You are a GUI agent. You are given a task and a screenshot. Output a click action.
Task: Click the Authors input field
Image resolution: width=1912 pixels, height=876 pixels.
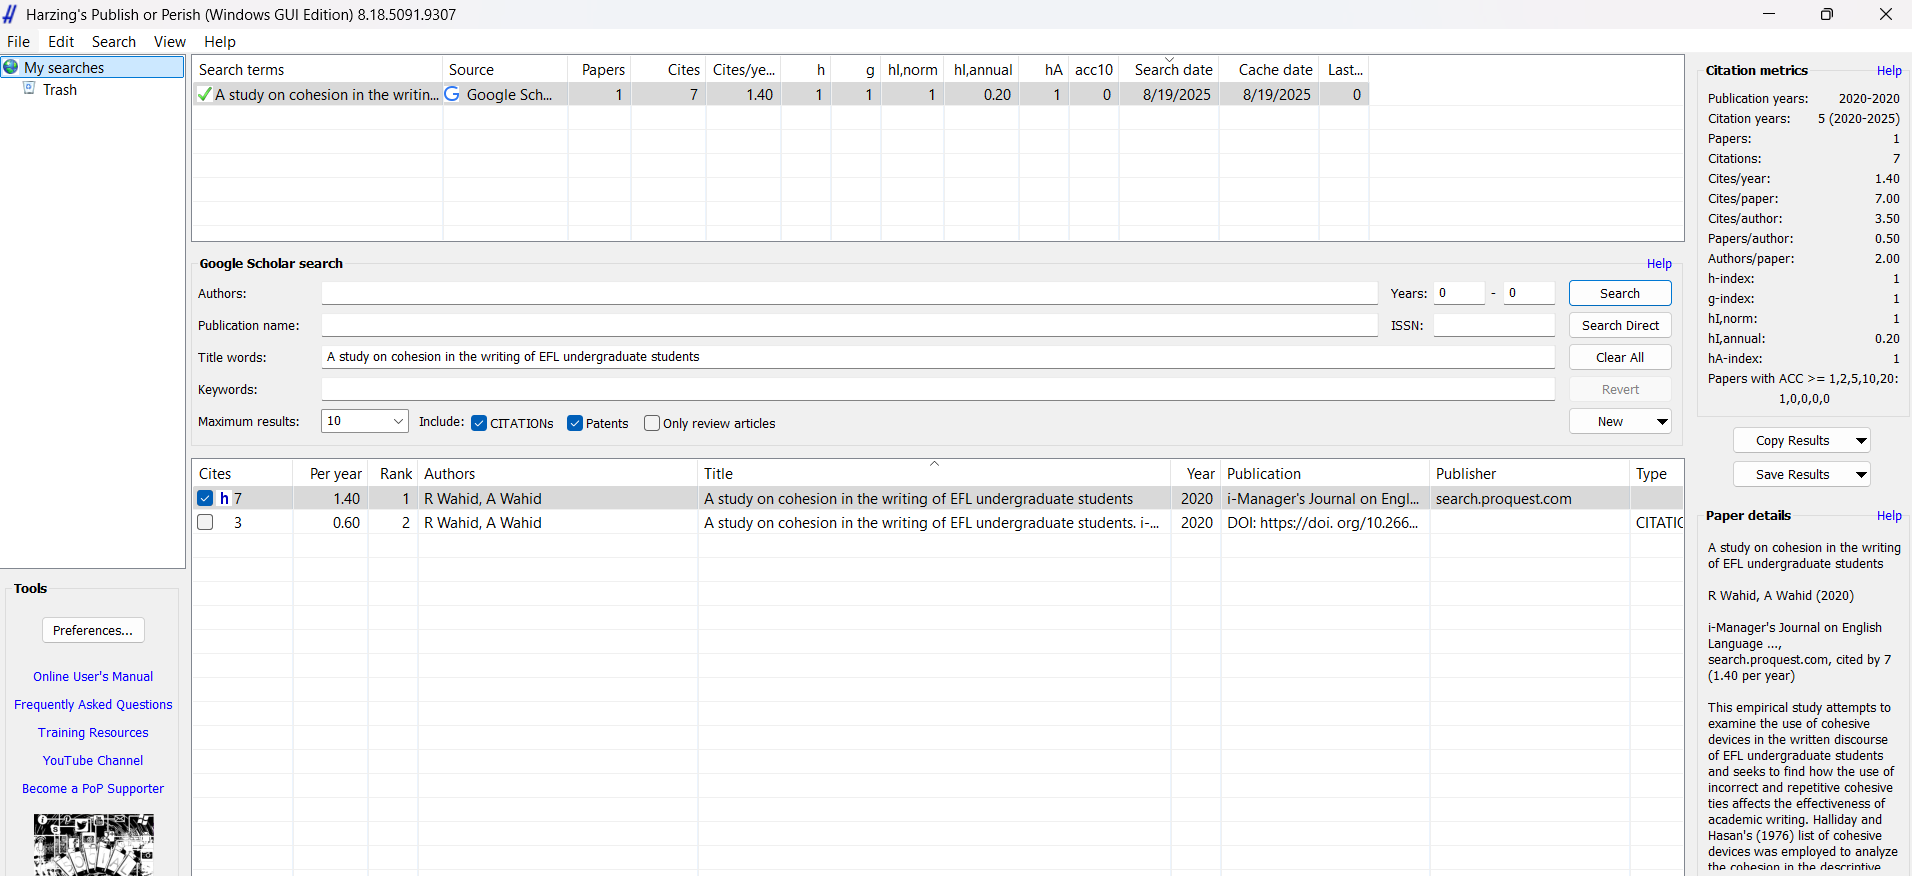(x=849, y=293)
